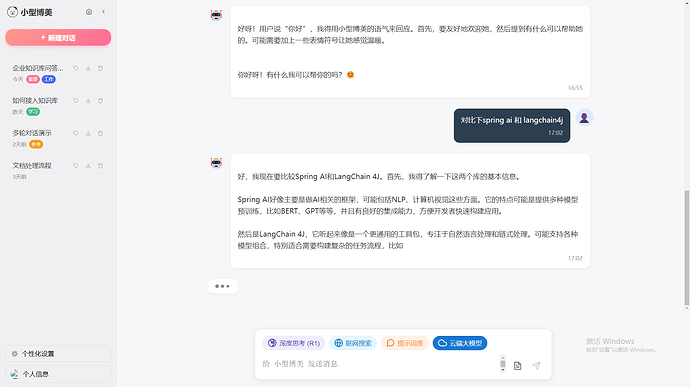
Task: Start a new chat with 新建对话 button
Action: pos(58,38)
